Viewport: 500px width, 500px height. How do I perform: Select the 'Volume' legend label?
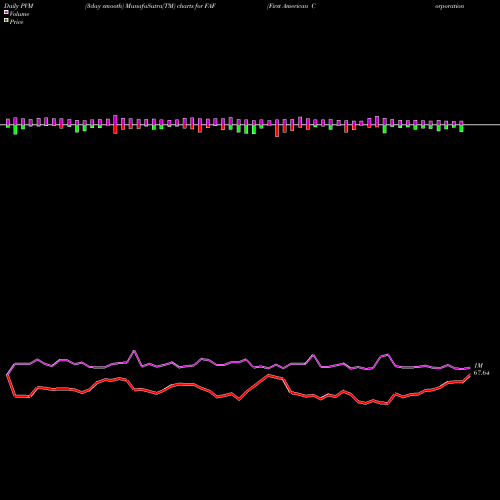(x=19, y=14)
